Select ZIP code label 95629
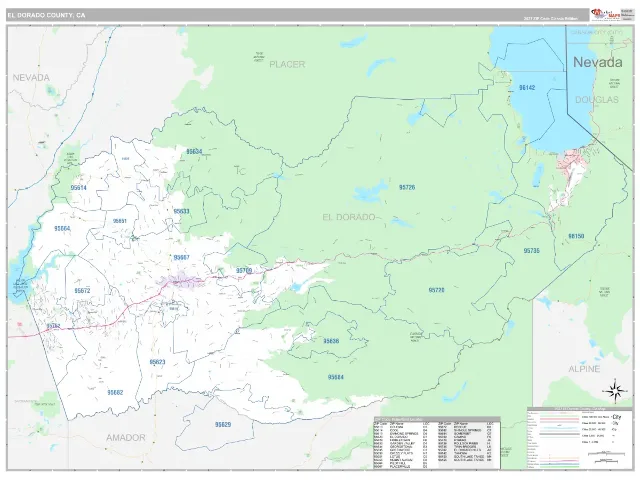 click(x=223, y=424)
